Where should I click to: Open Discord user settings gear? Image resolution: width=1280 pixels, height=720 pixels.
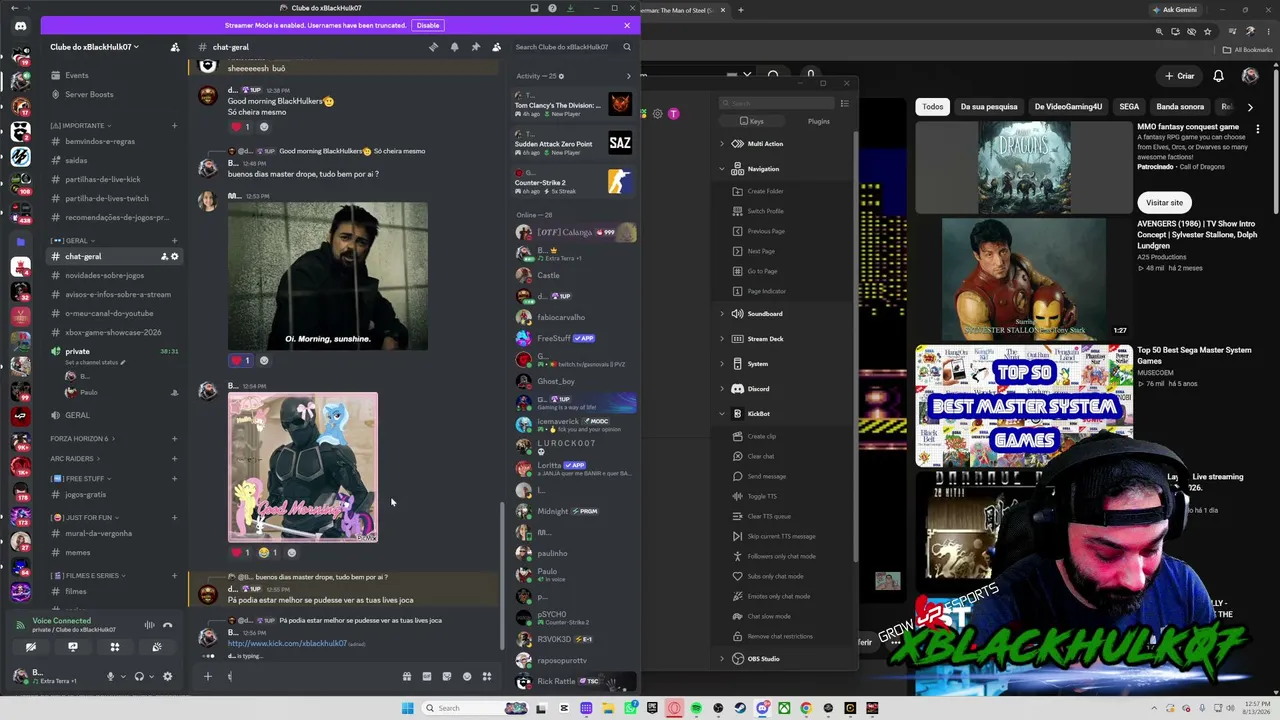tap(167, 676)
